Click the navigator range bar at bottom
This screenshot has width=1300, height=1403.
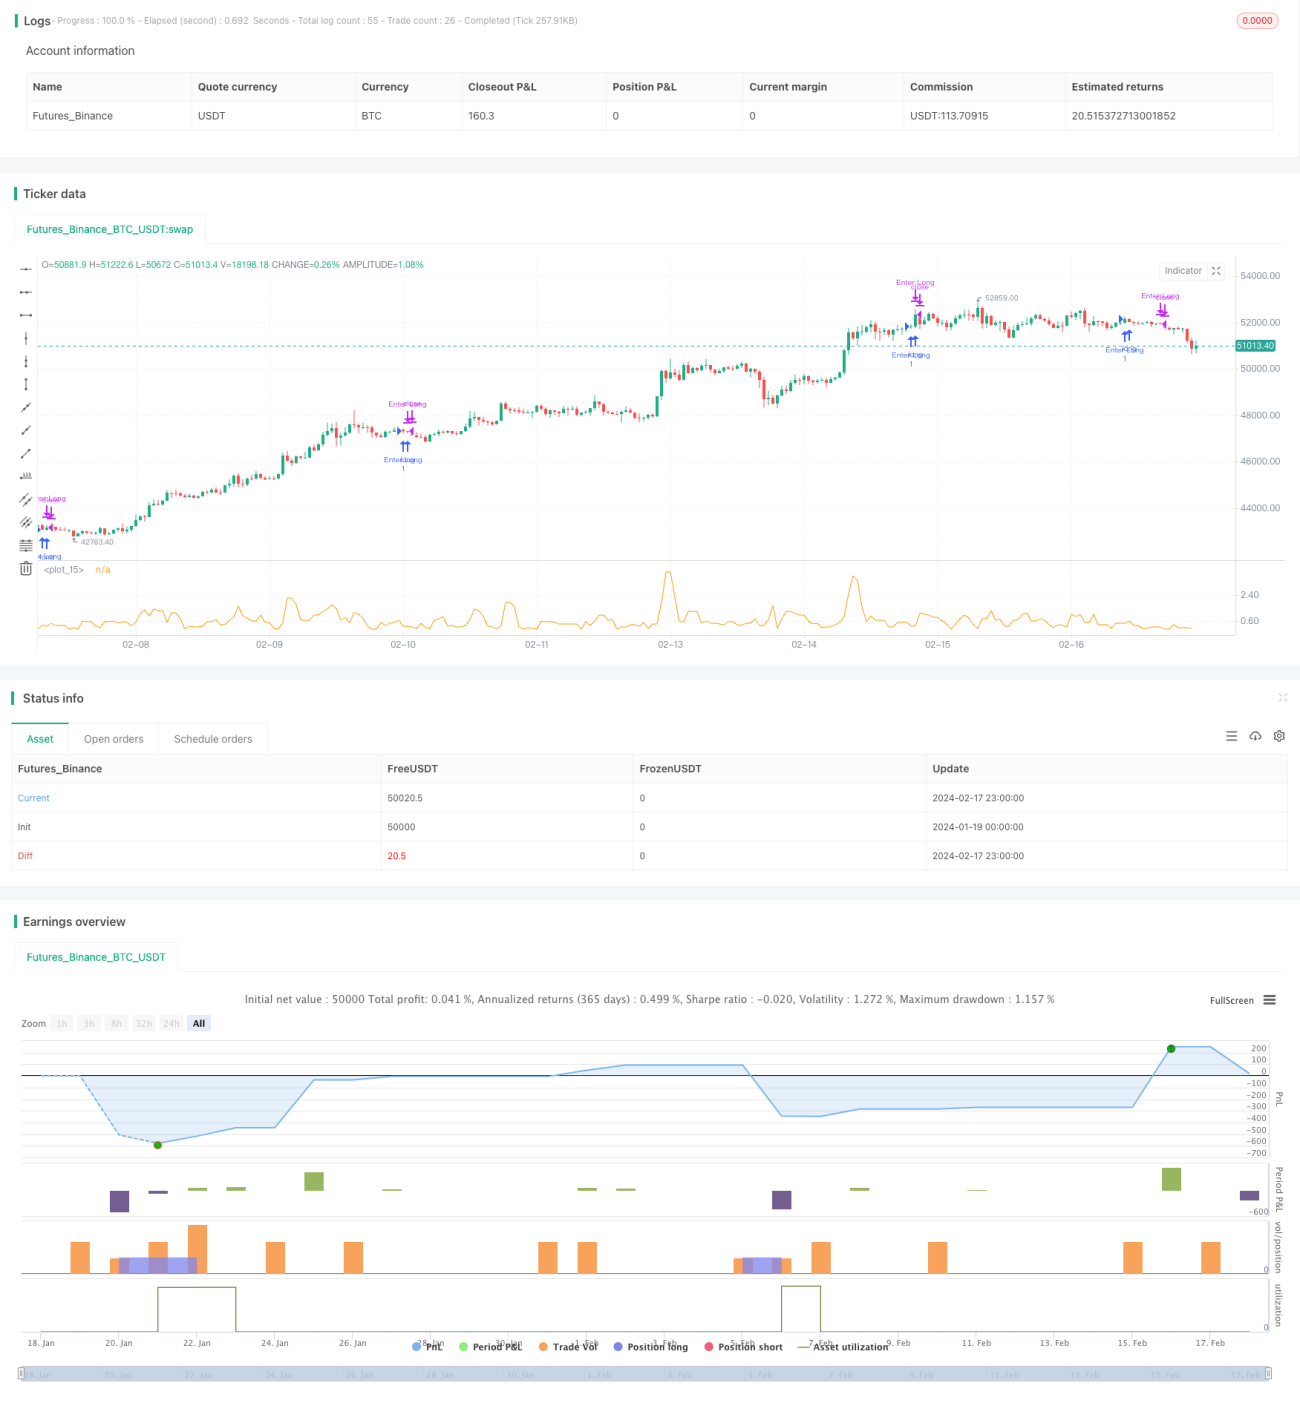645,1374
